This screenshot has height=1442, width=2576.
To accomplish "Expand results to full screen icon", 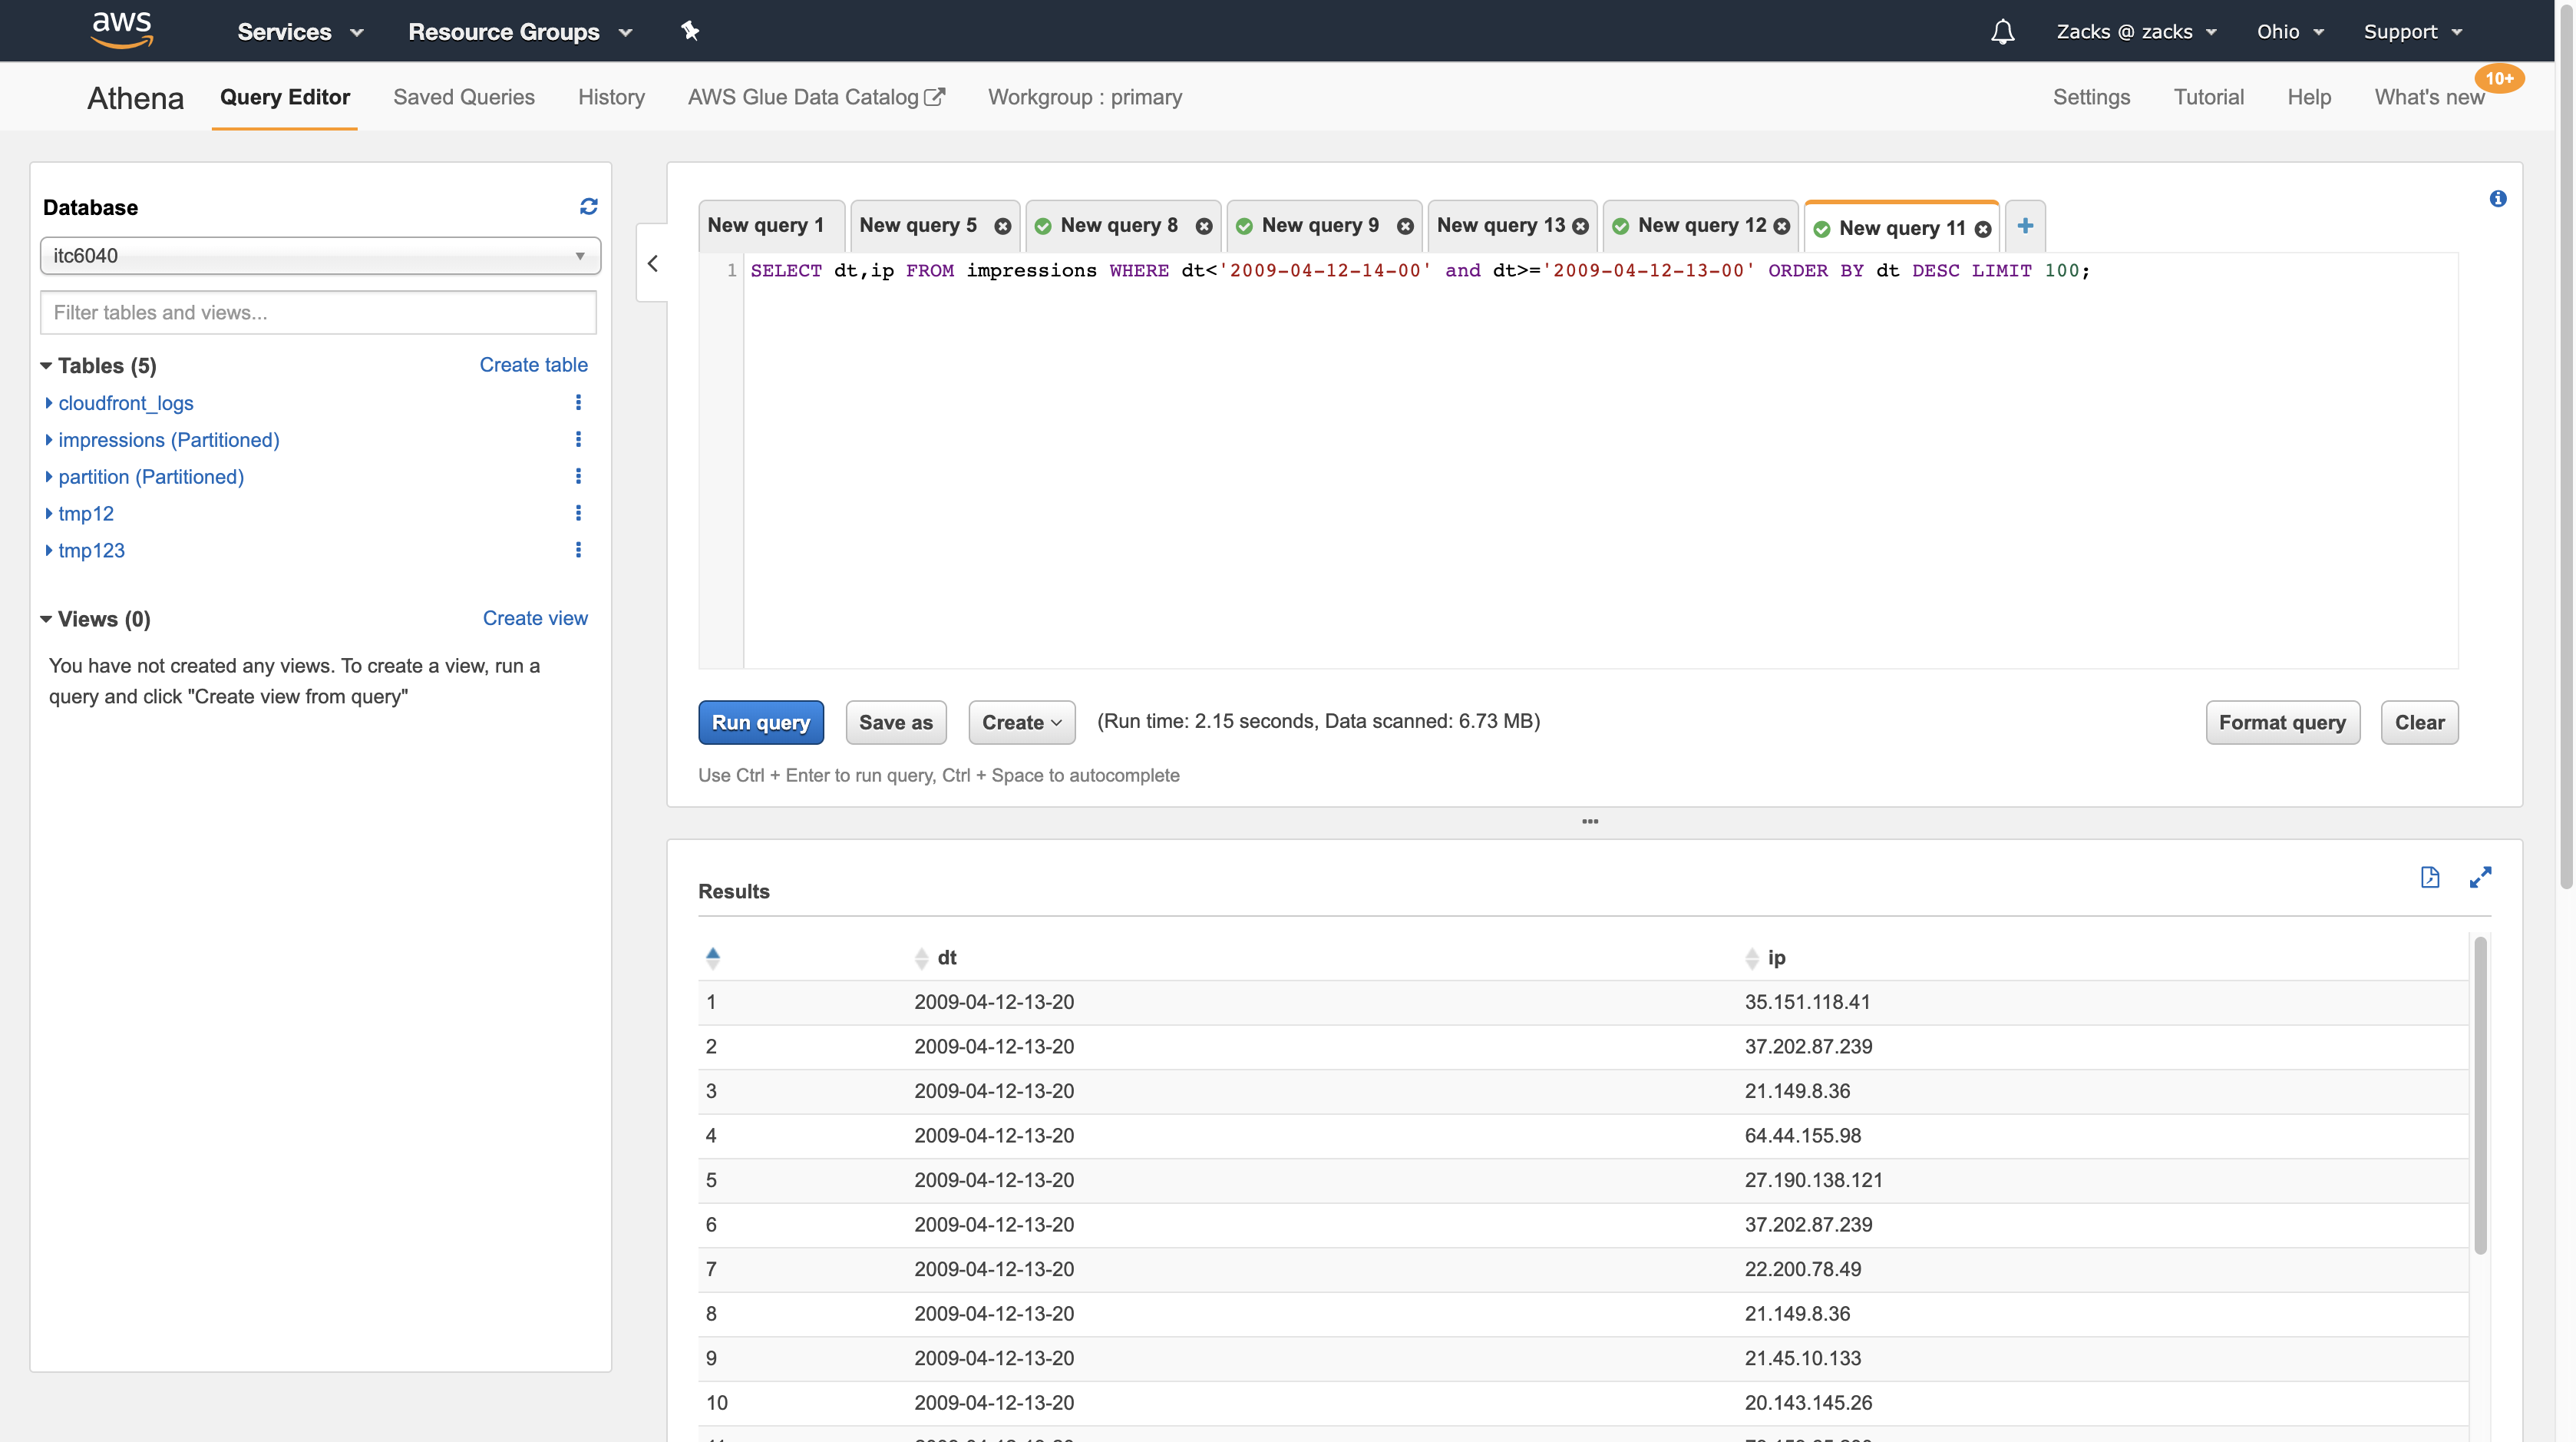I will point(2480,877).
